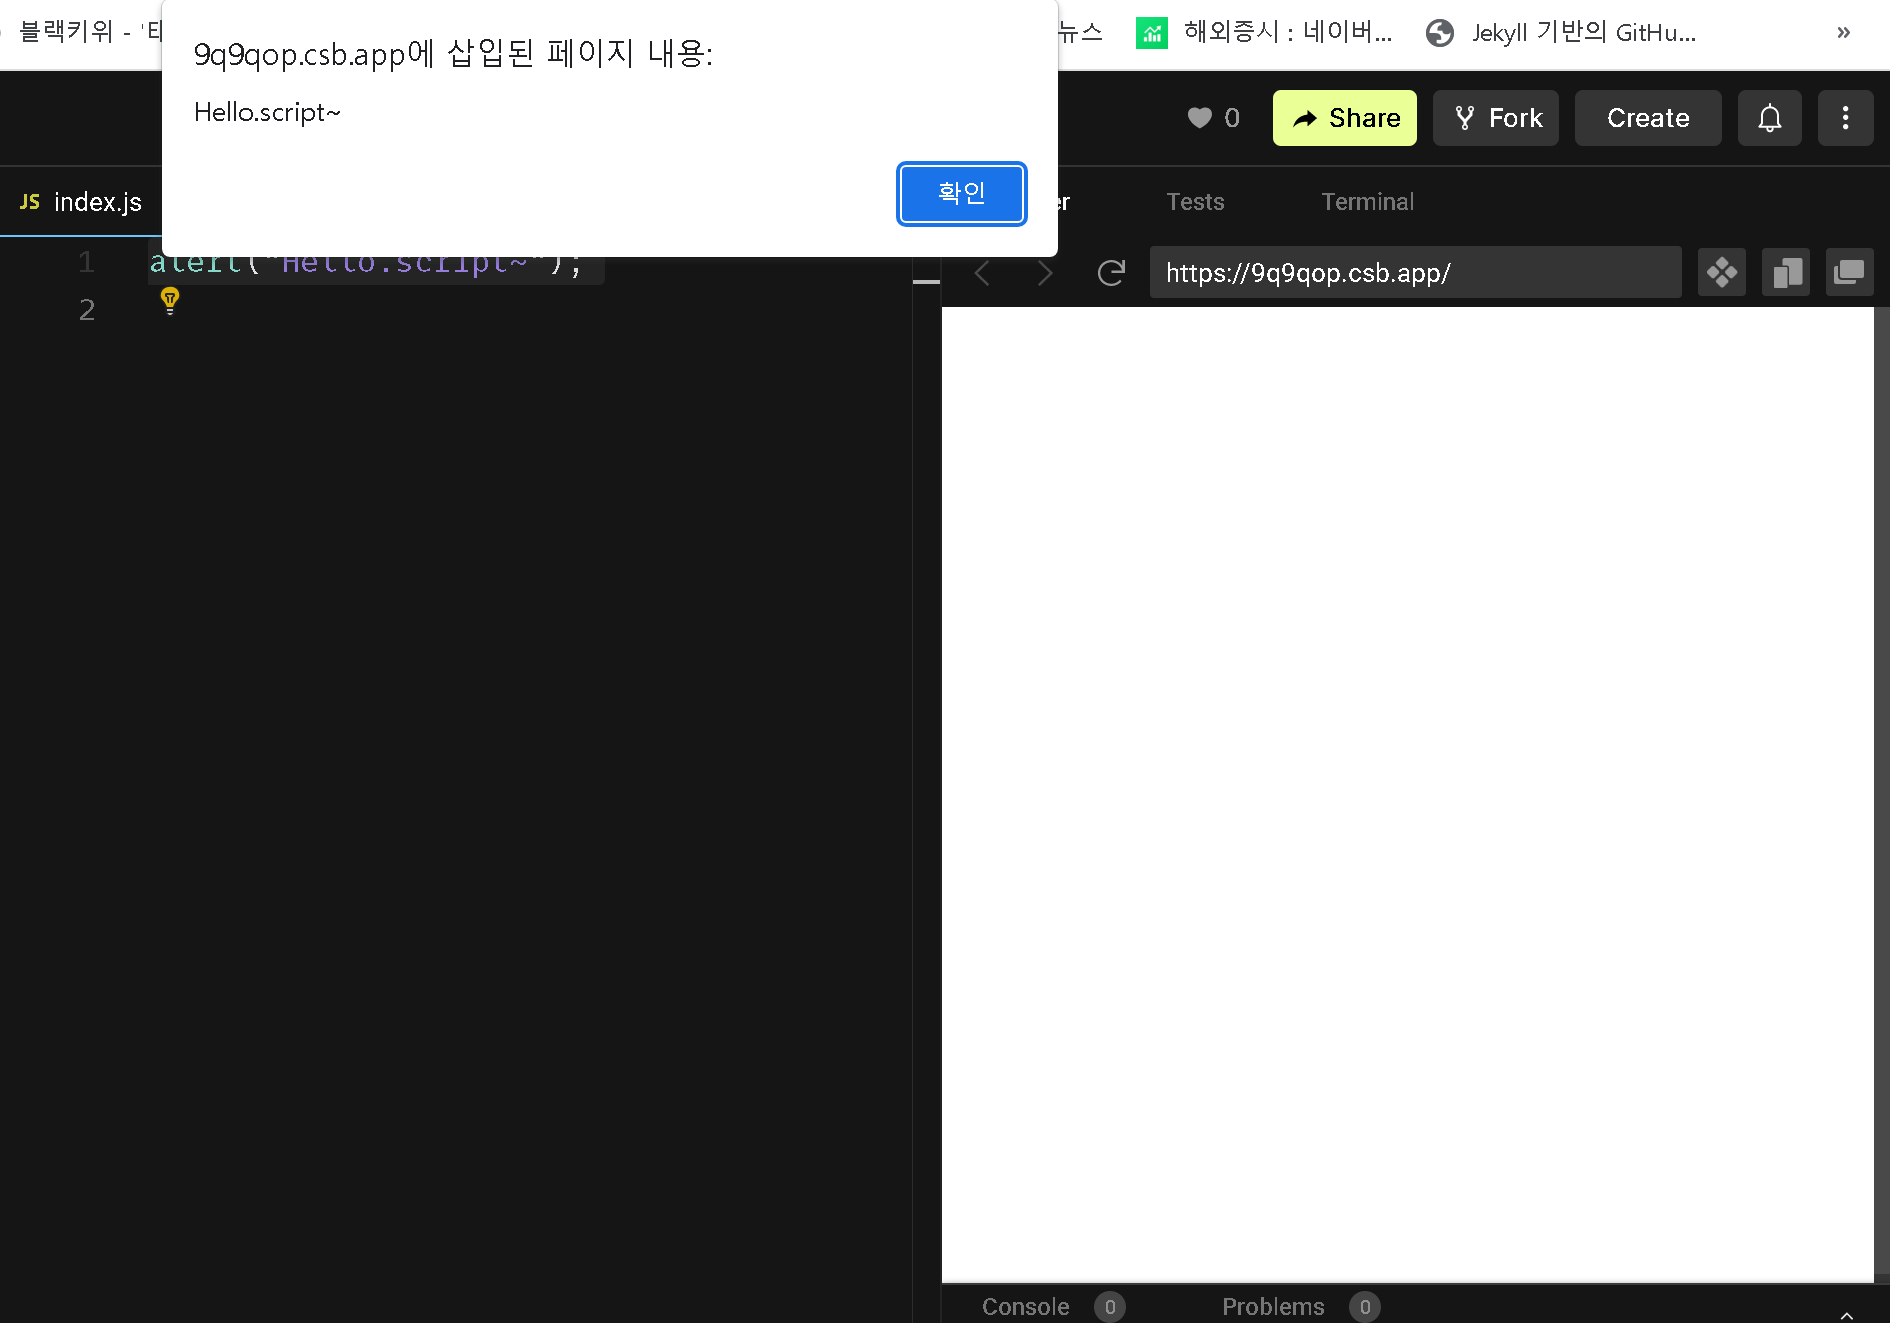The image size is (1890, 1323).
Task: Expand the bottom devtools panel chevron
Action: (x=1846, y=1314)
